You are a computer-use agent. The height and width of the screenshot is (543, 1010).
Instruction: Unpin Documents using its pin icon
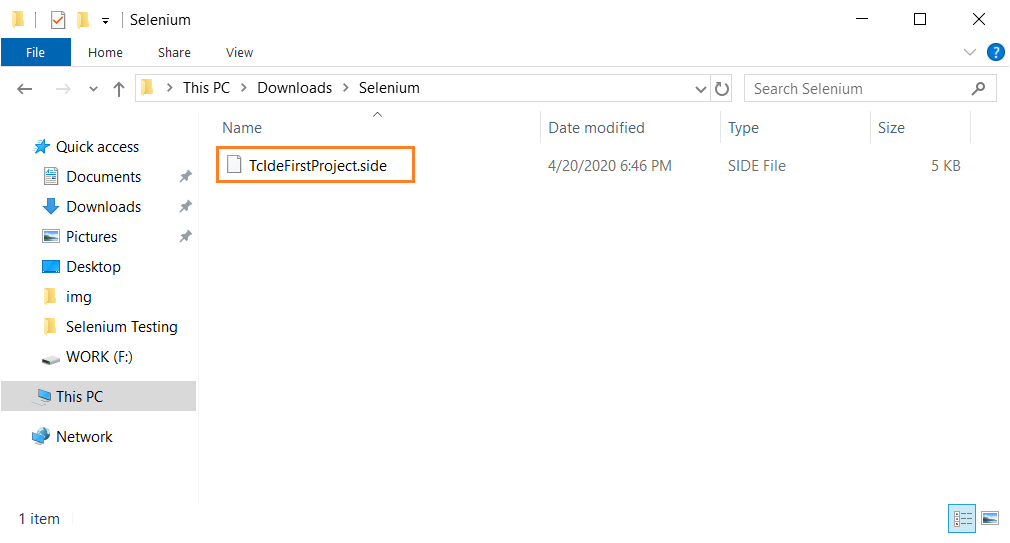click(186, 176)
